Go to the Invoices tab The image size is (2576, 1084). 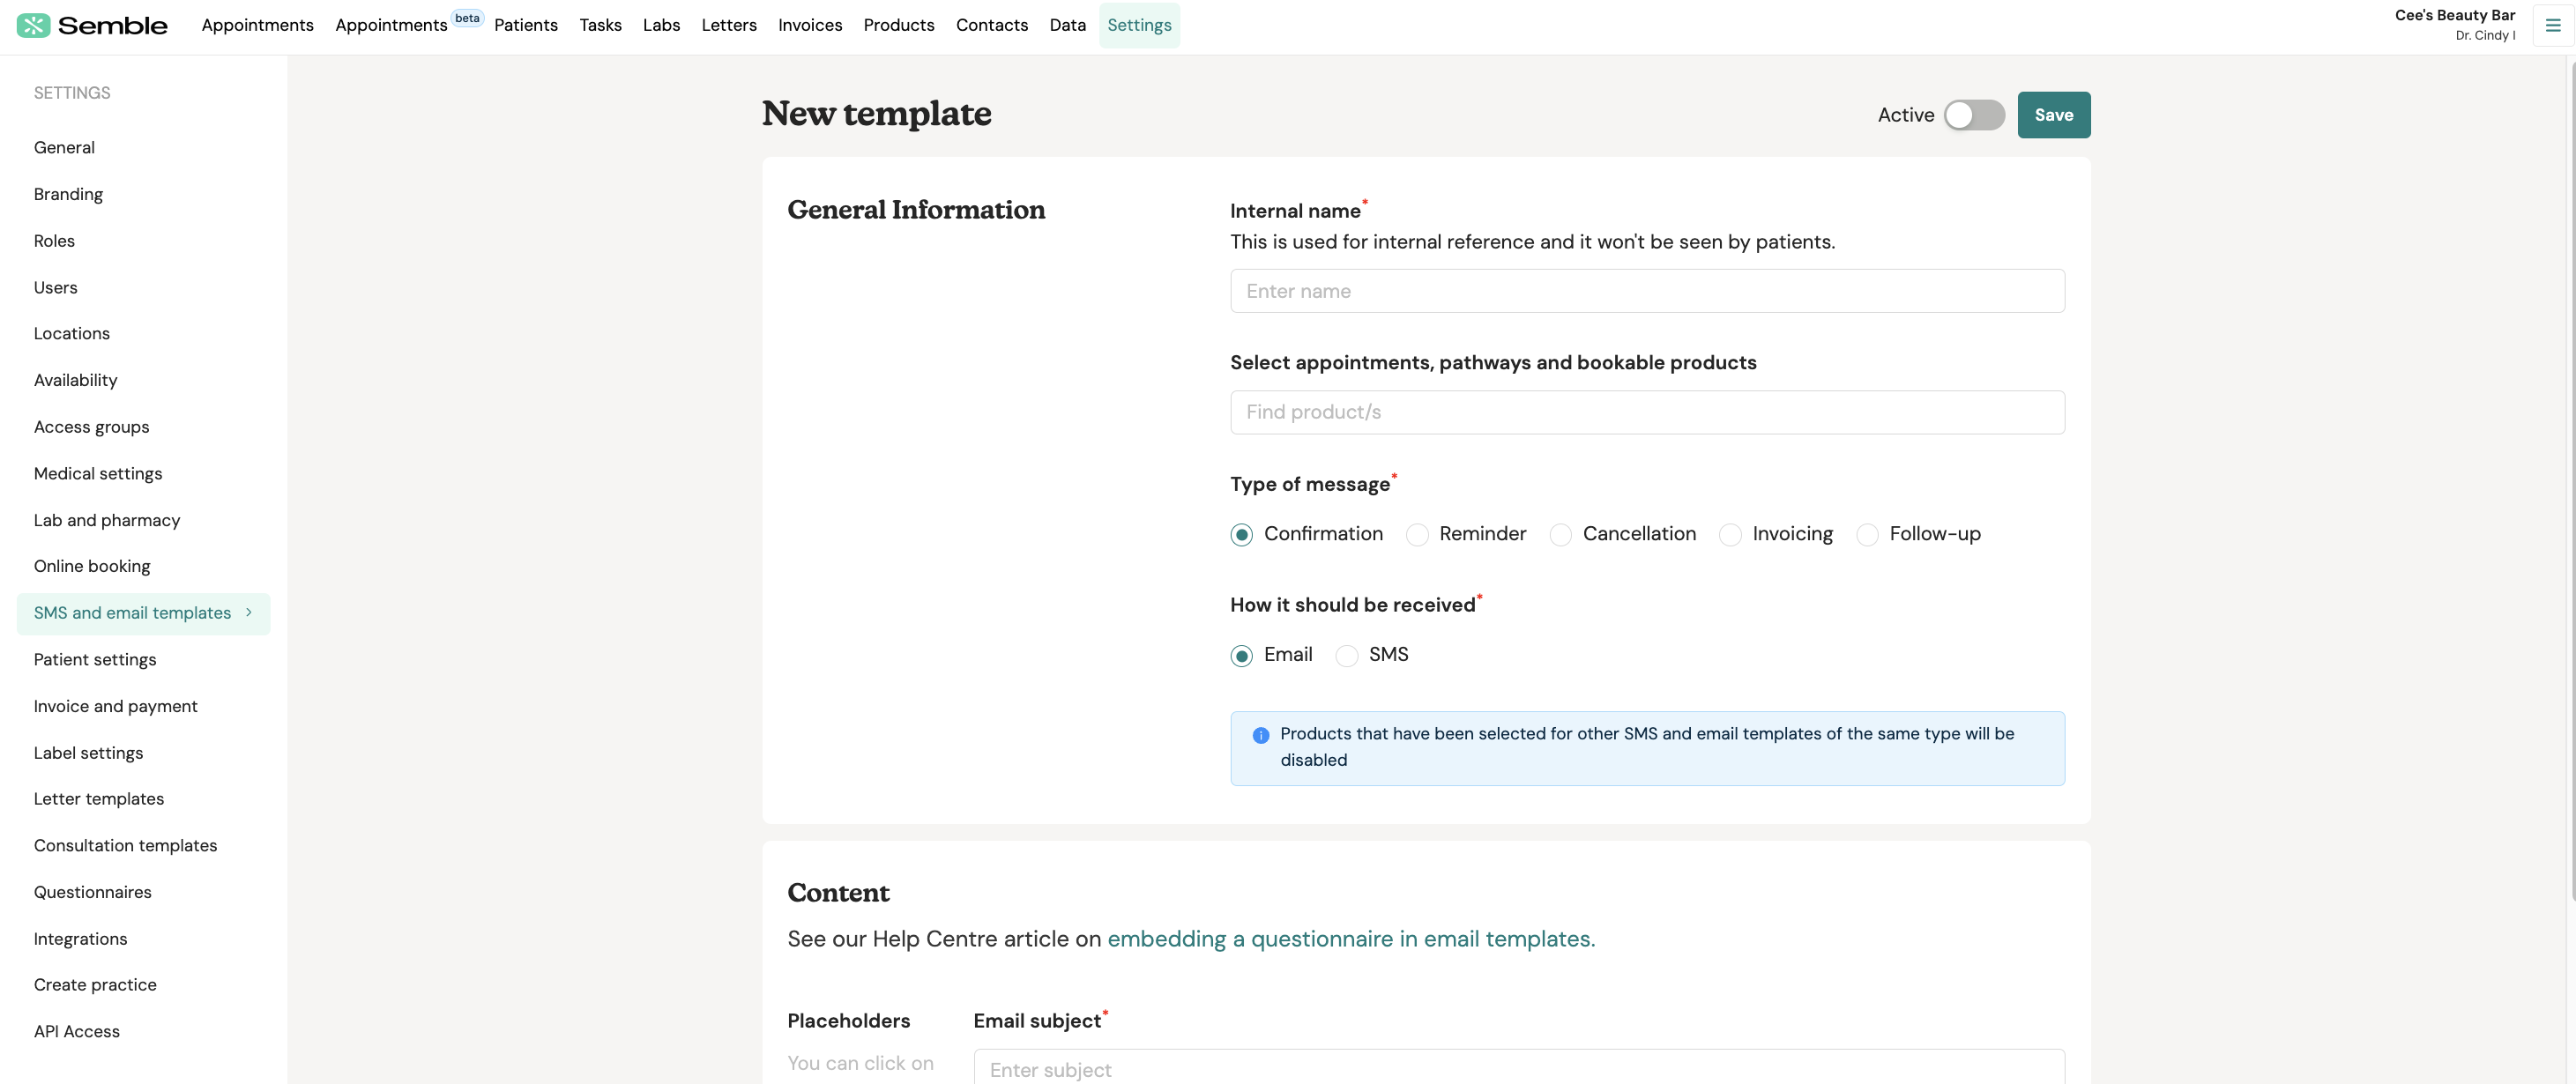[x=810, y=25]
